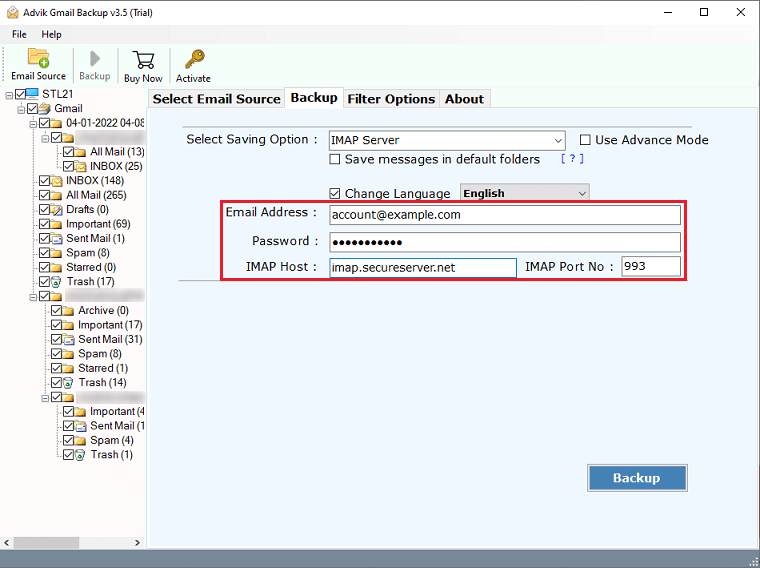This screenshot has height=568, width=760.
Task: Click the tree scrollbar left arrow
Action: coord(7,543)
